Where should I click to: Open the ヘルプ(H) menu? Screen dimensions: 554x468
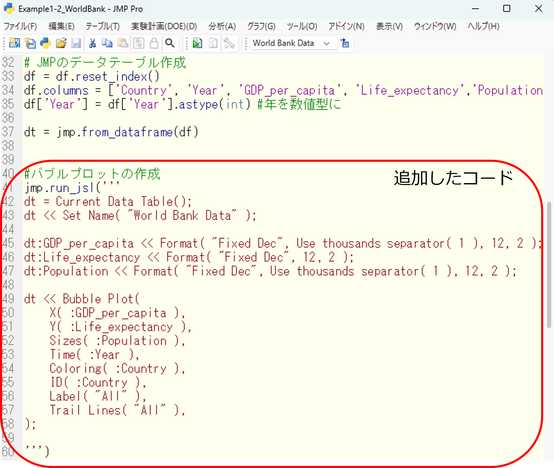click(x=483, y=26)
